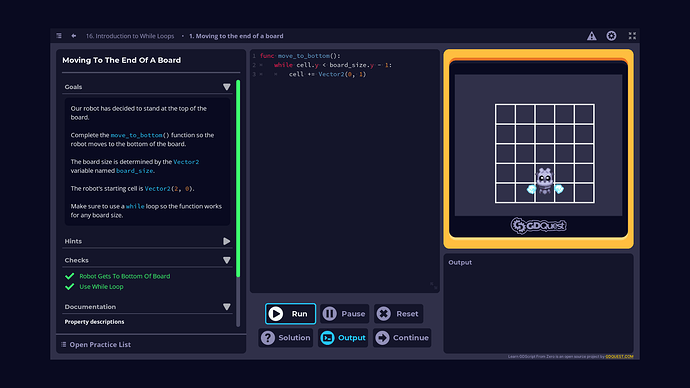Click Robot Gets To Bottom Of Board check

pyautogui.click(x=125, y=276)
